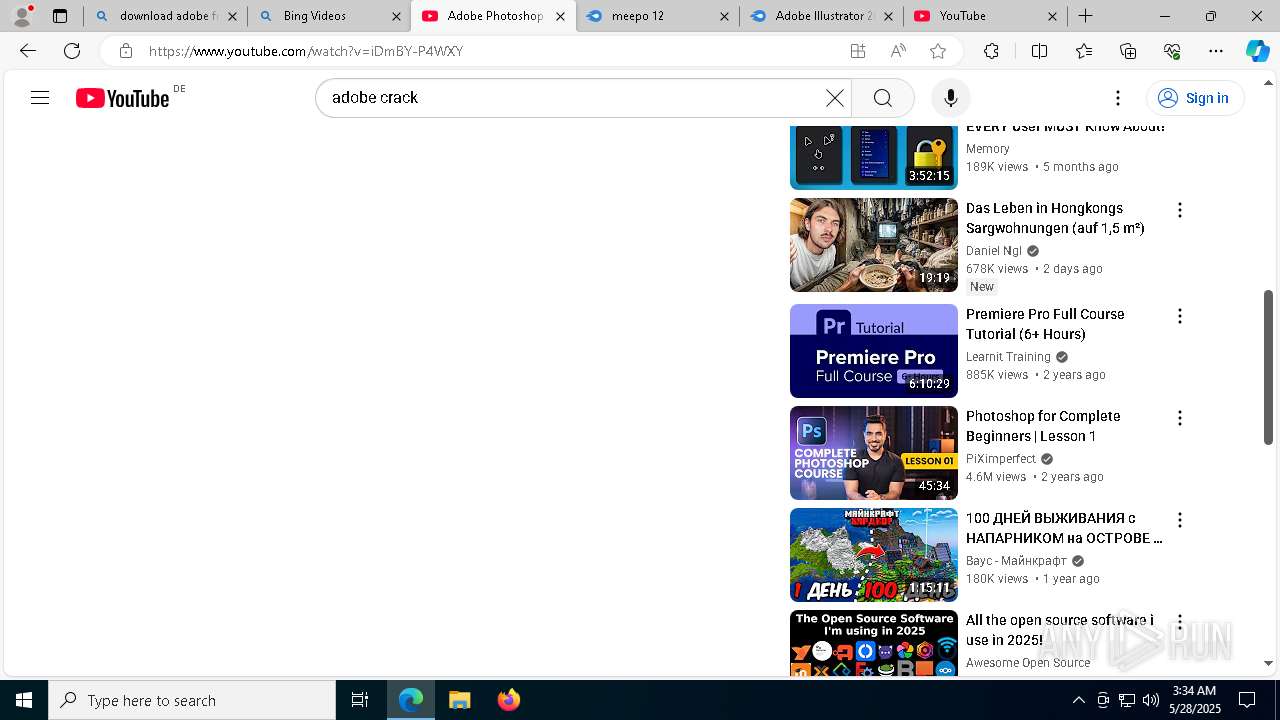Start voice search with microphone
1280x720 pixels.
pos(951,98)
